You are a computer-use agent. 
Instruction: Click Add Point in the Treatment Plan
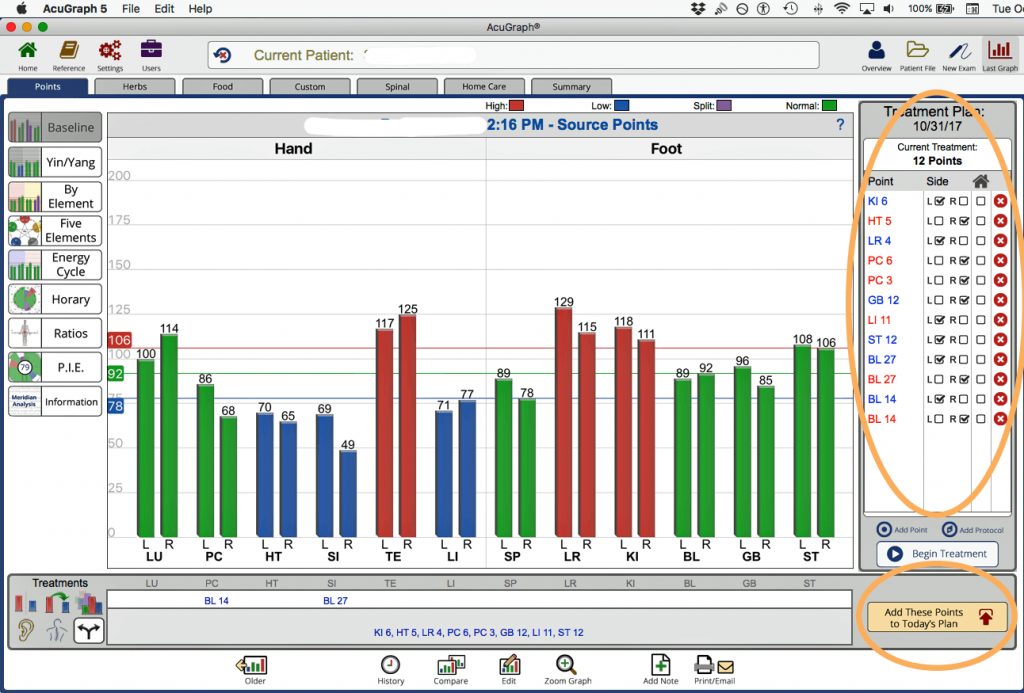click(902, 530)
